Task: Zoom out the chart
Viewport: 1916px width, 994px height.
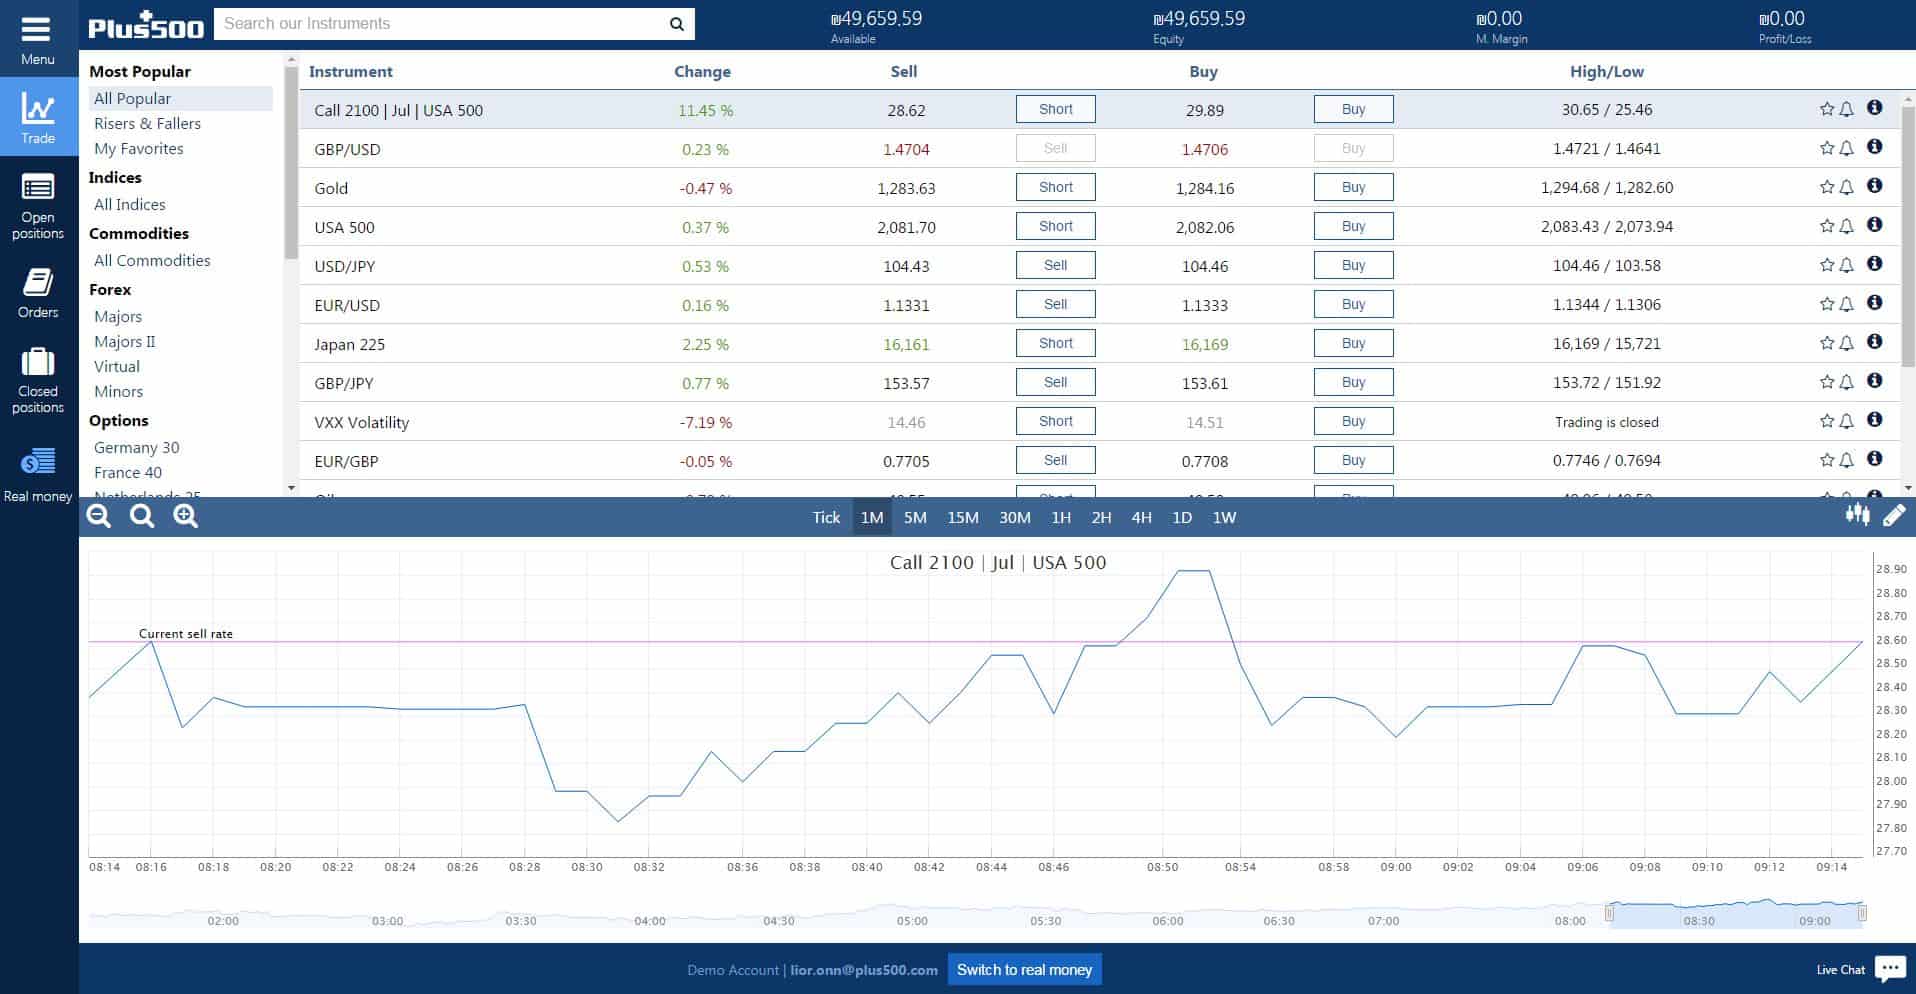Action: 99,516
